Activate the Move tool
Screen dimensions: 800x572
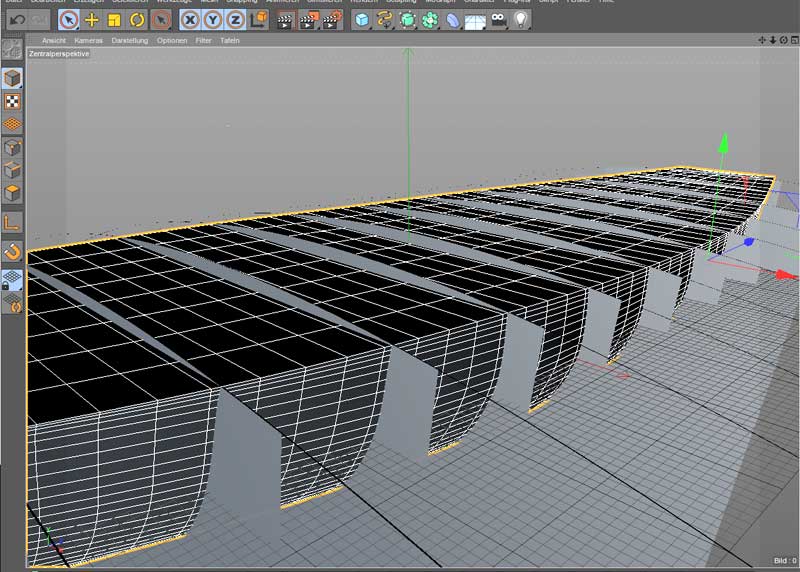click(92, 19)
